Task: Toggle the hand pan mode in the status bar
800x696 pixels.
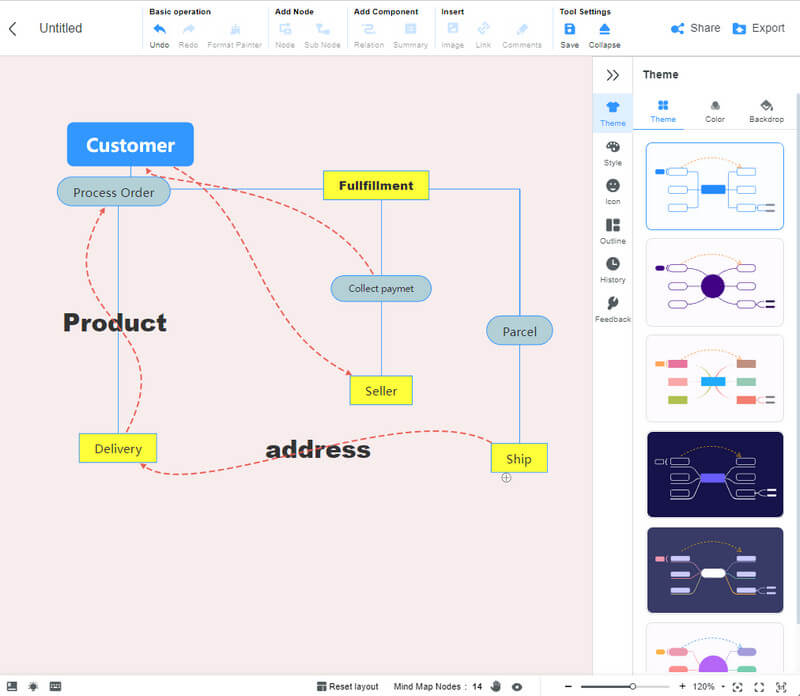Action: 497,686
